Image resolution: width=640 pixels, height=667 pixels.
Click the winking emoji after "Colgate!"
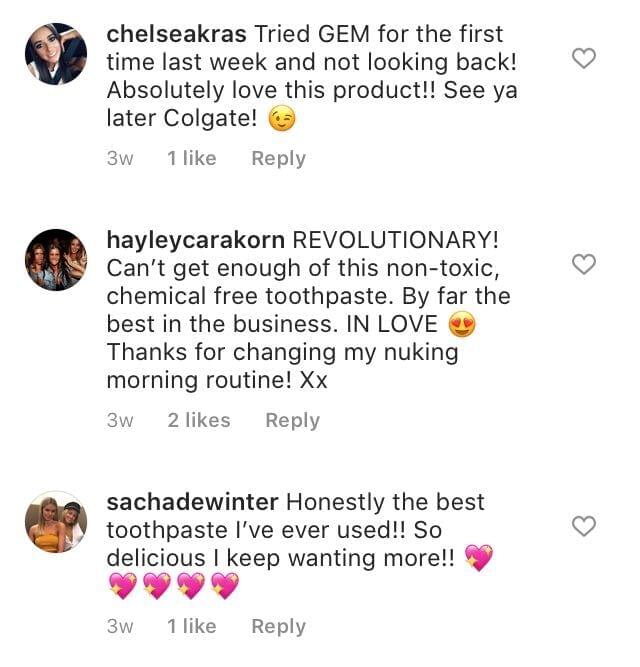coord(284,120)
